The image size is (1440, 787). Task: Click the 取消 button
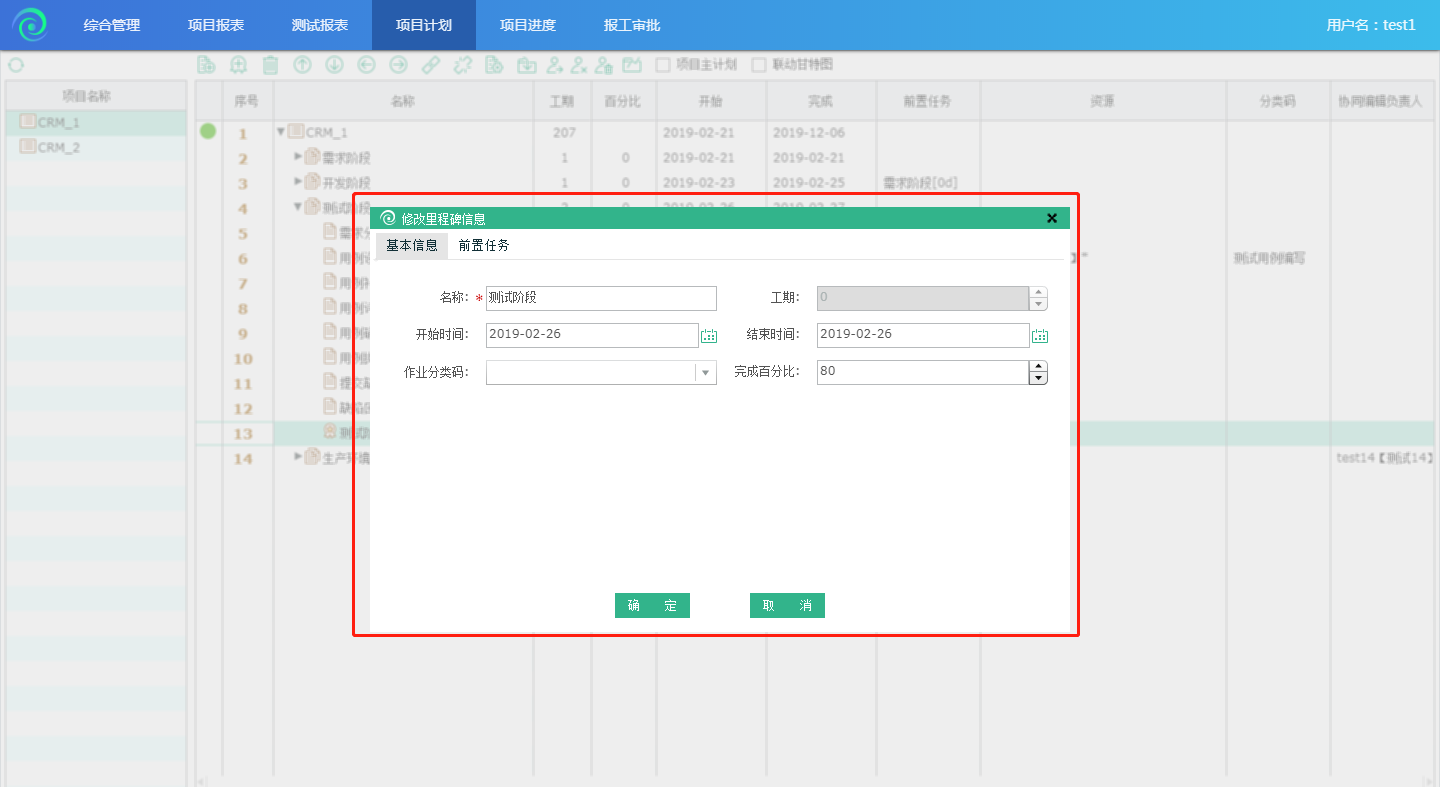click(787, 606)
